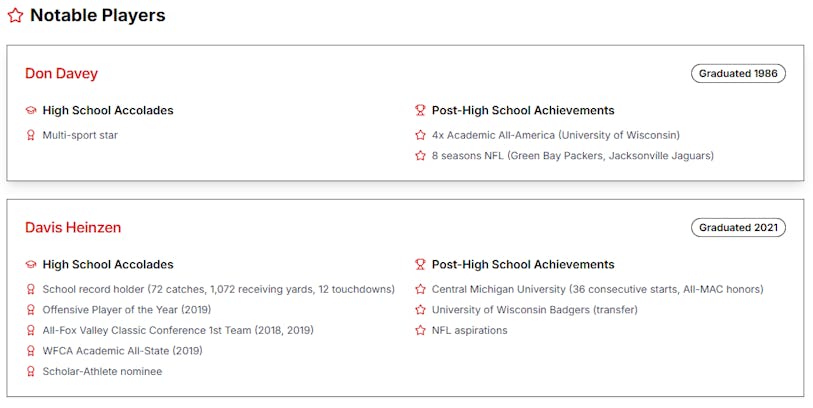The image size is (813, 408).
Task: Click star icon beside Central Michigan University
Action: pos(420,289)
